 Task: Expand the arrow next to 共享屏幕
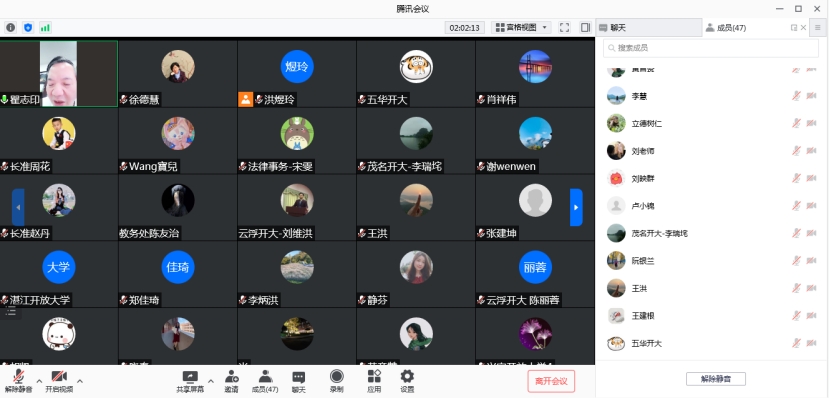[211, 381]
